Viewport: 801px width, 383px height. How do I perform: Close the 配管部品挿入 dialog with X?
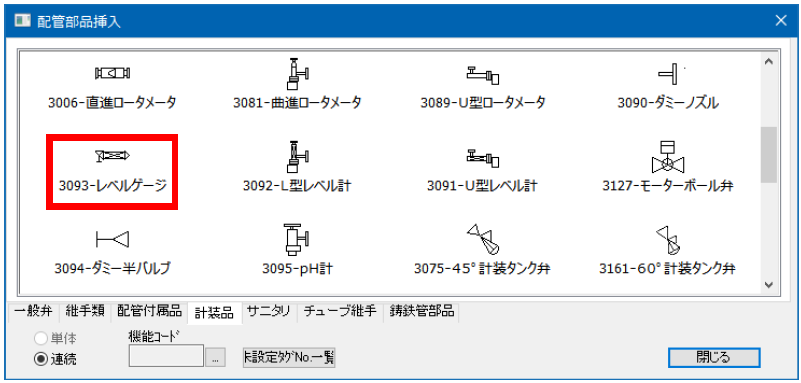pyautogui.click(x=781, y=20)
